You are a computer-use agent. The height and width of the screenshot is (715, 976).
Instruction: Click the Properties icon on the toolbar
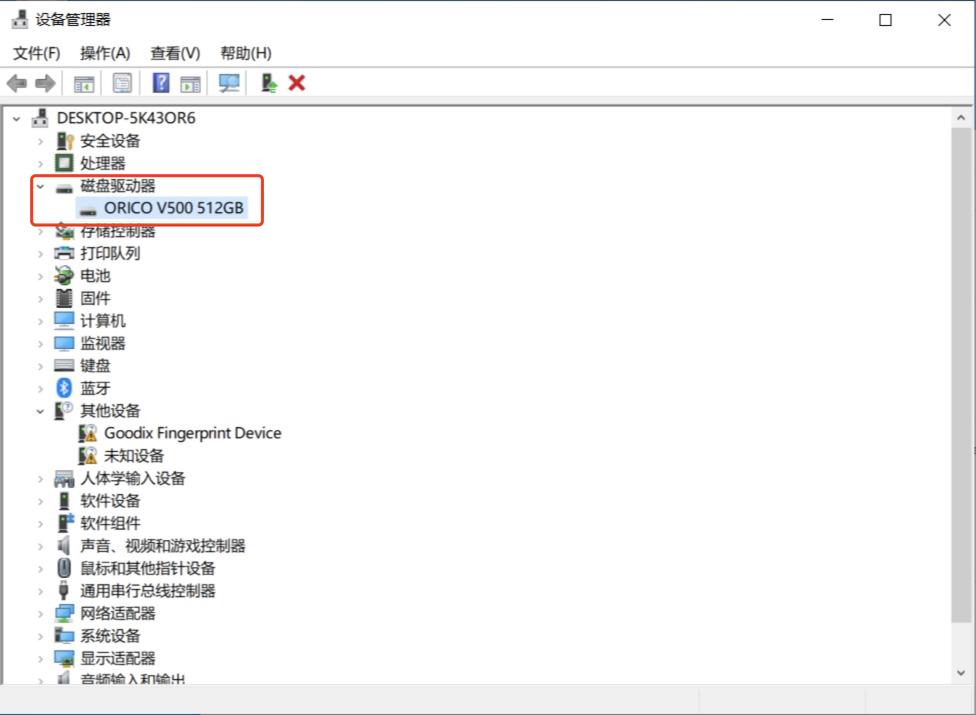click(122, 83)
